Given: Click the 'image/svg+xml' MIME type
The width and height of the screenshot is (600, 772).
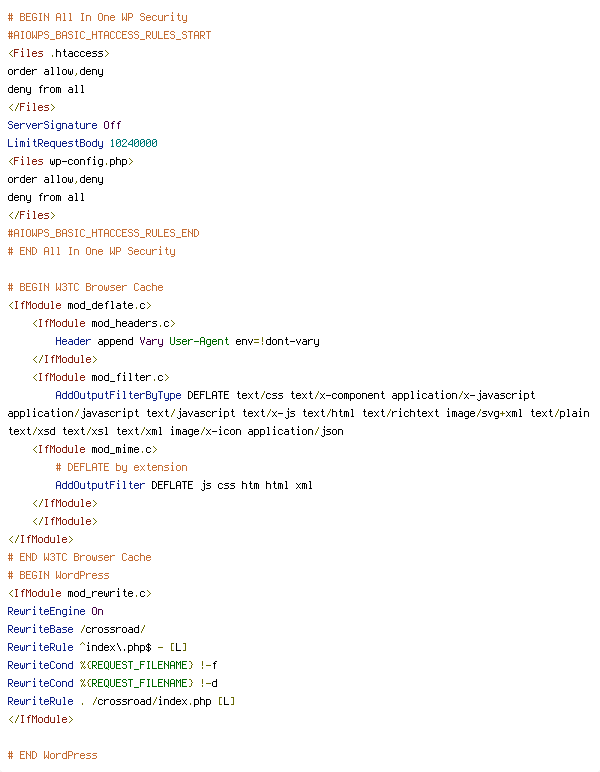Looking at the screenshot, I should coord(484,414).
